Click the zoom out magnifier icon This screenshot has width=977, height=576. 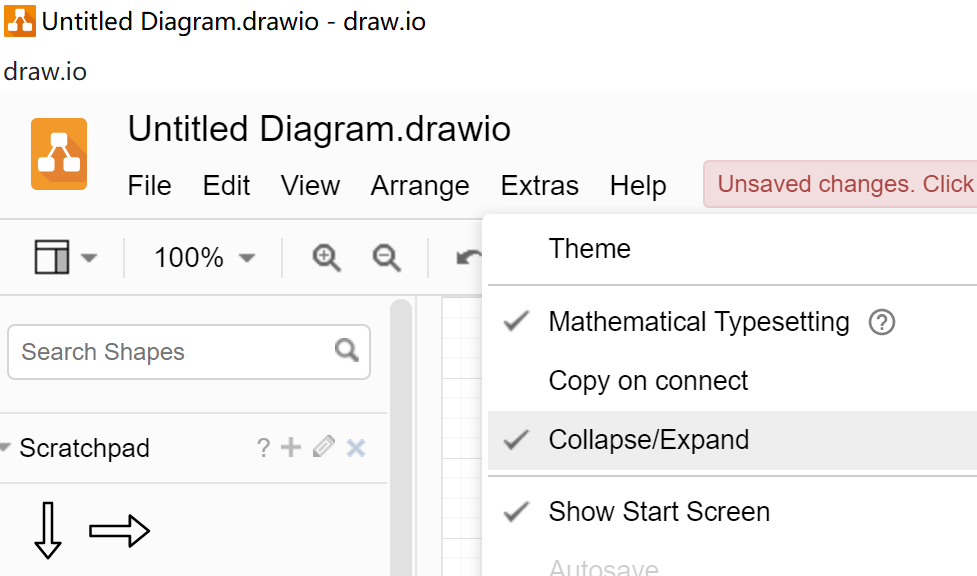[386, 257]
